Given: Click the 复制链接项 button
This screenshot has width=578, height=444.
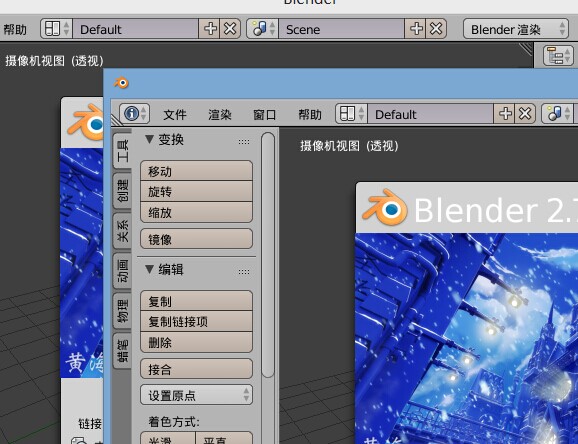Looking at the screenshot, I should coord(196,321).
